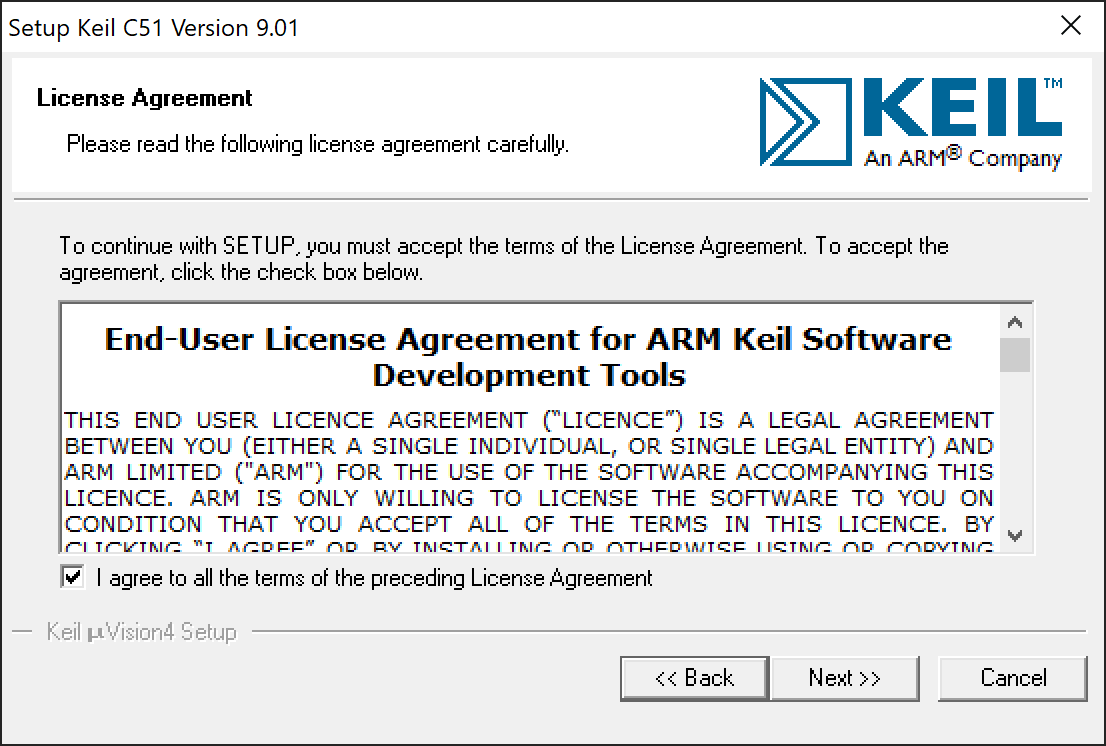Viewport: 1106px width, 746px height.
Task: Click the scrollbar track below the thumb
Action: coord(1015,450)
